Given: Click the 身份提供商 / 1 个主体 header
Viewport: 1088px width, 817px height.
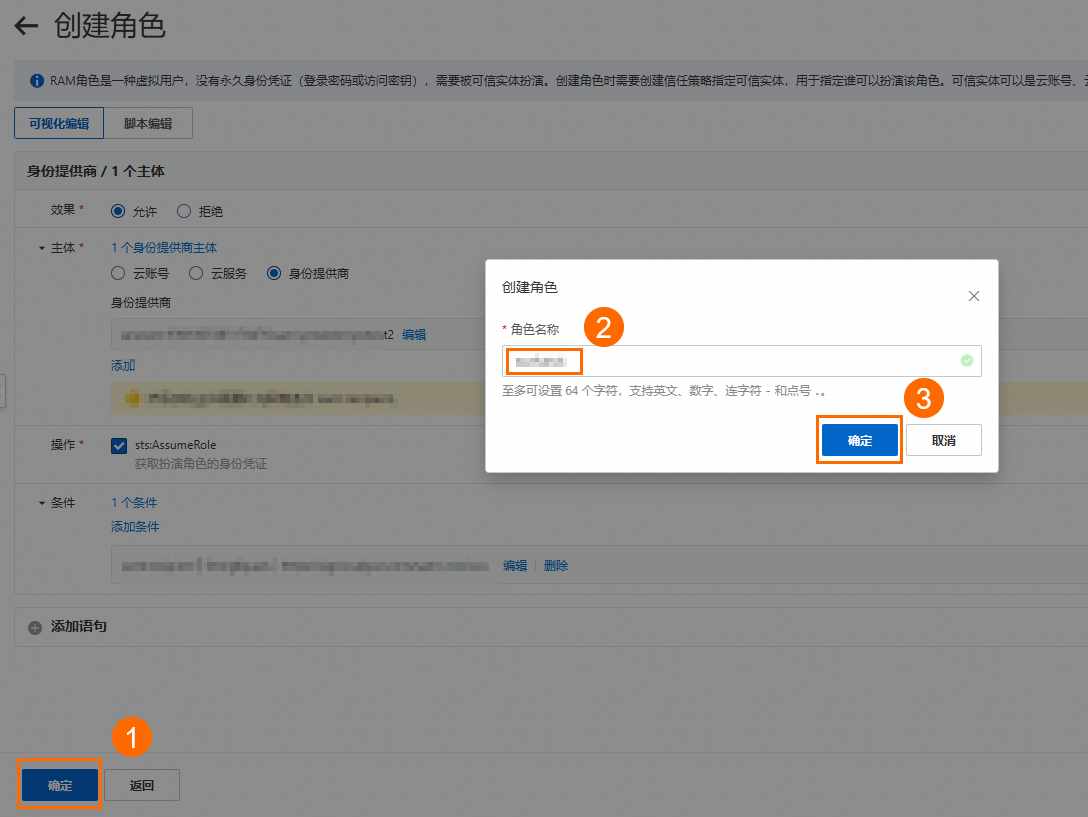Looking at the screenshot, I should (96, 171).
